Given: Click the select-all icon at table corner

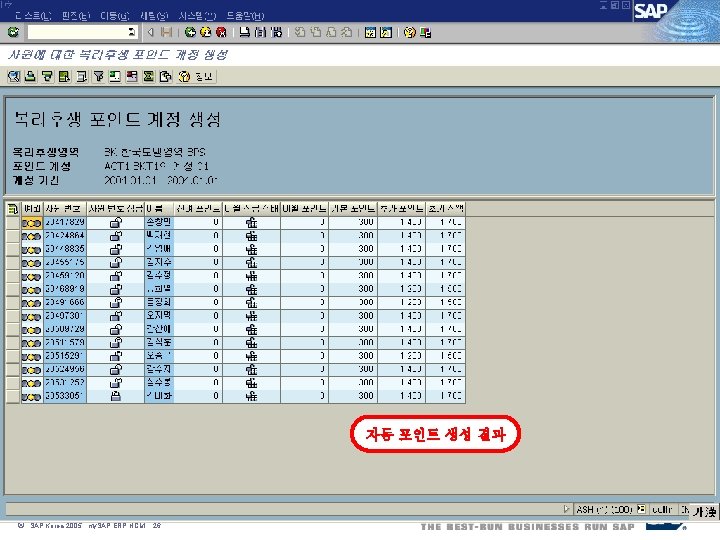Looking at the screenshot, I should click(x=13, y=209).
